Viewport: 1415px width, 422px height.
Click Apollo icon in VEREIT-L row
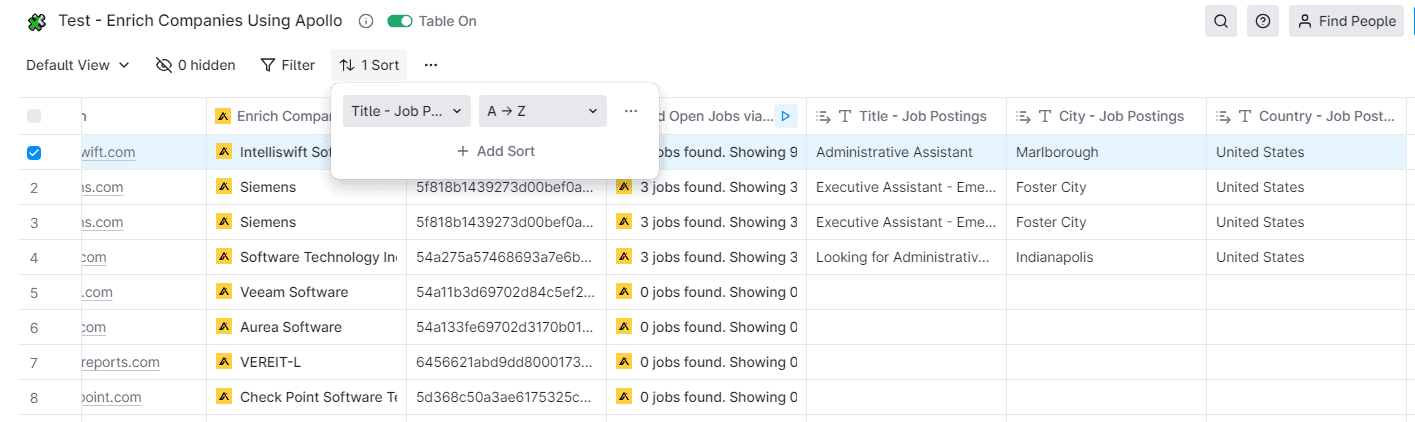224,362
